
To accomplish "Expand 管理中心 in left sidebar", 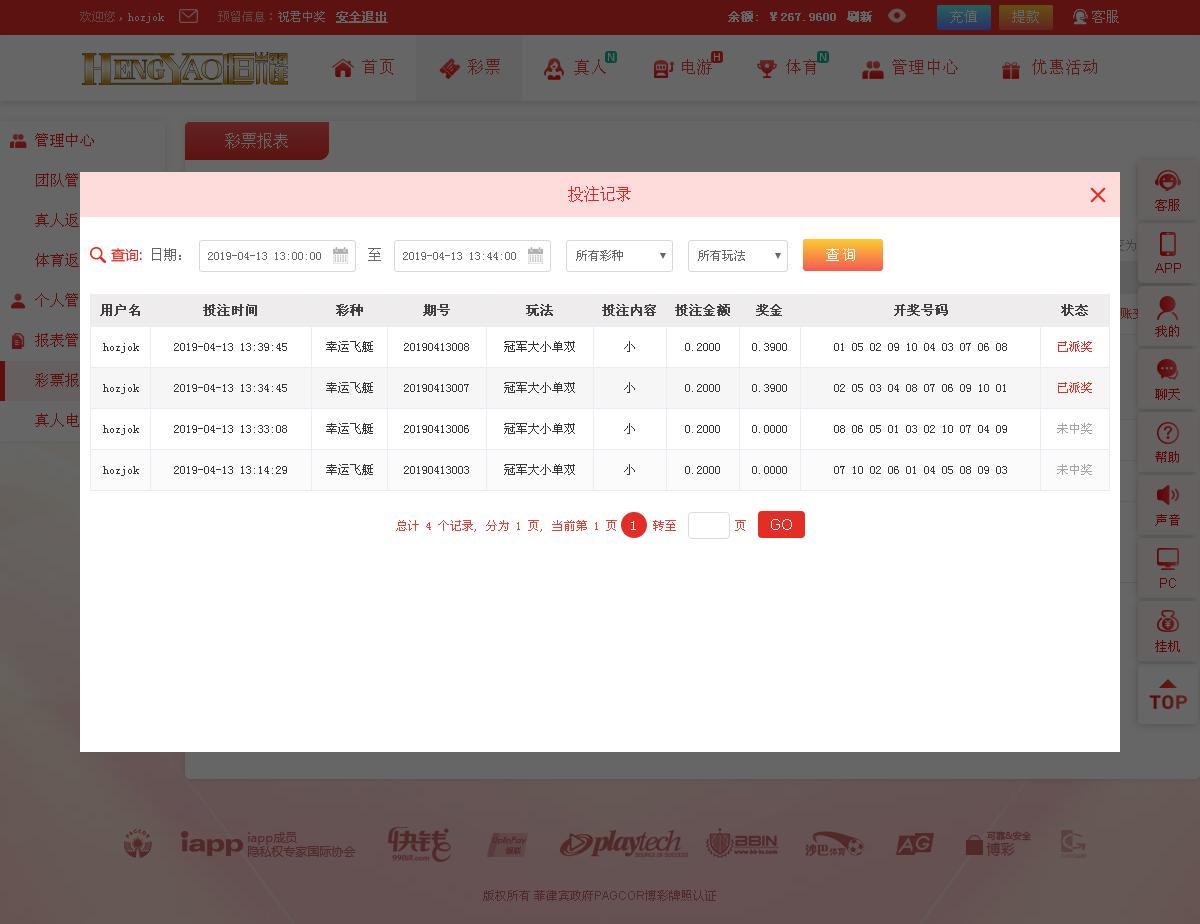I will click(65, 141).
